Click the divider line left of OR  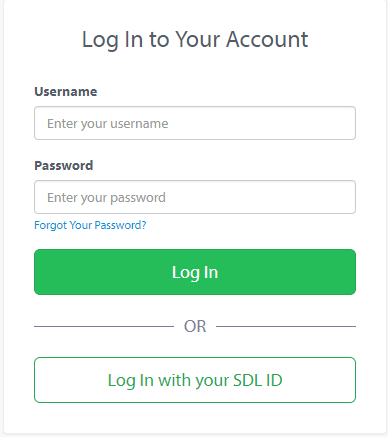[104, 326]
